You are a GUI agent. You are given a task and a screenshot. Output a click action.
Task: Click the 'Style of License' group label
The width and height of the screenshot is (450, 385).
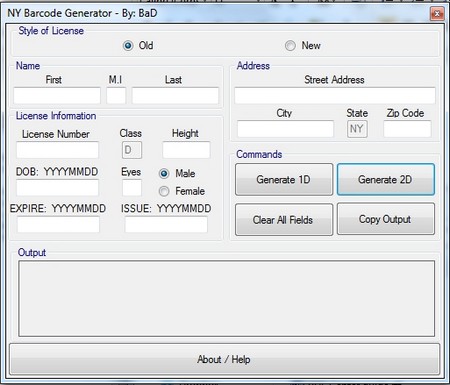[x=51, y=31]
